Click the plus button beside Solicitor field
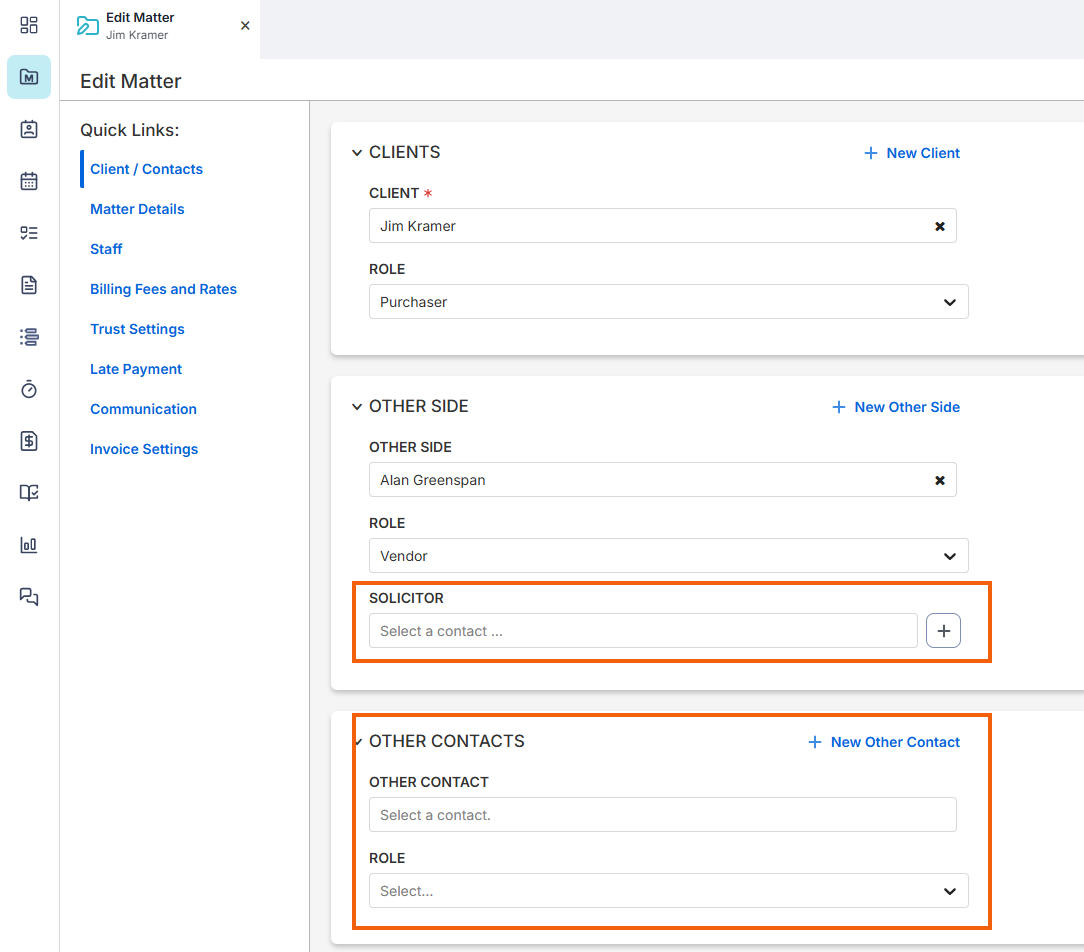 (x=943, y=631)
